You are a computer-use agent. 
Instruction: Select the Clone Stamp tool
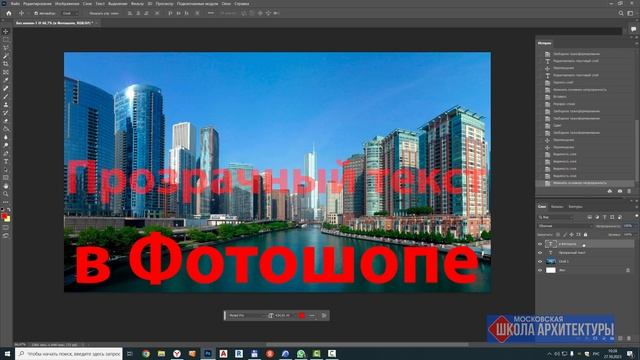(x=6, y=104)
